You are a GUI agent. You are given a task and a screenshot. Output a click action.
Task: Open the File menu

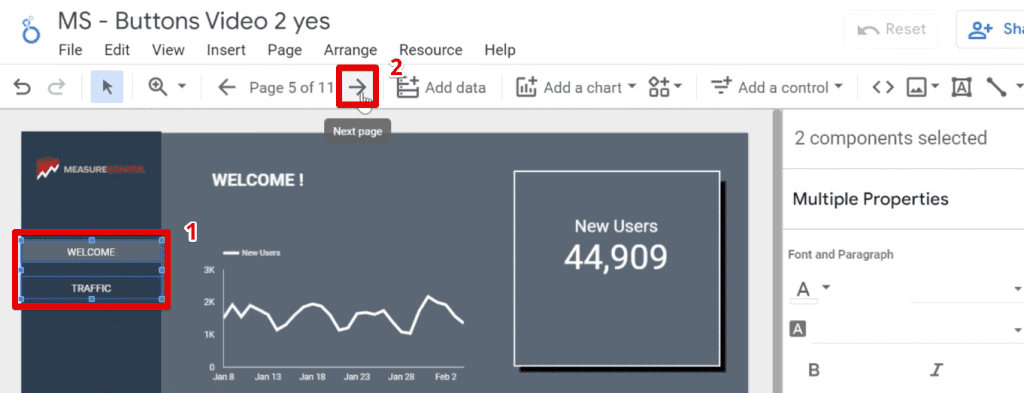(71, 50)
